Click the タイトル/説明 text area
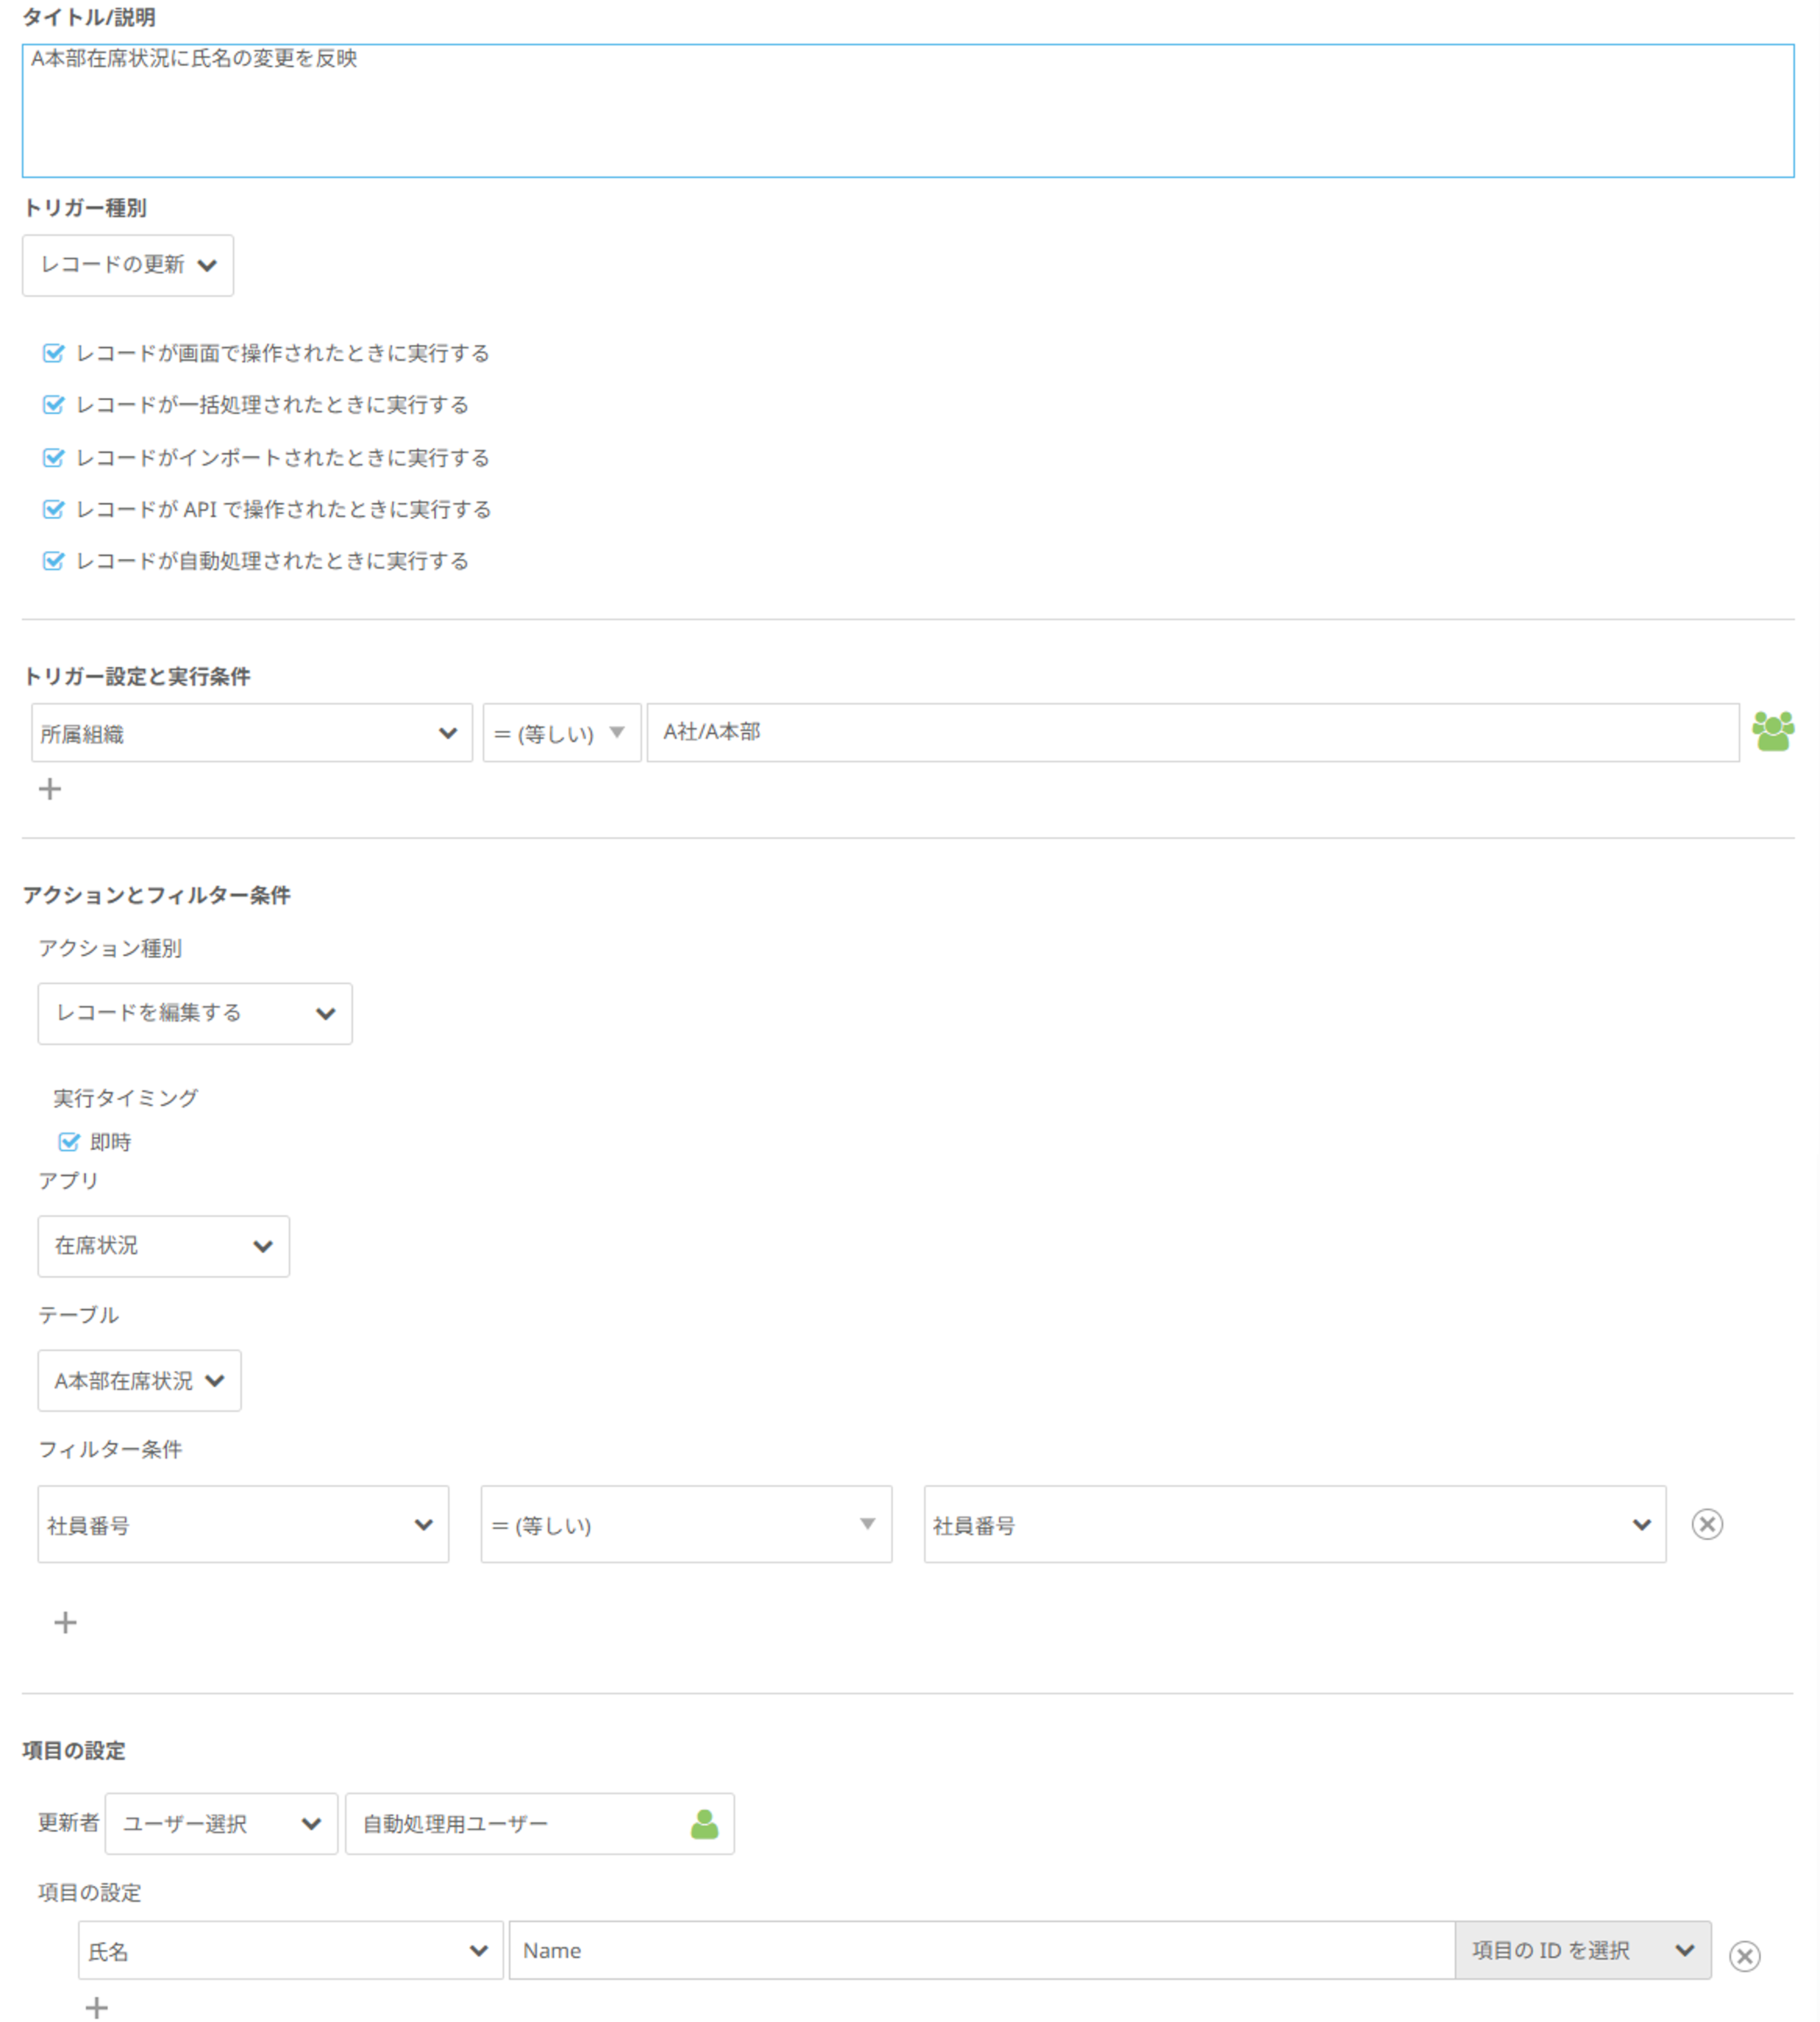 tap(908, 111)
